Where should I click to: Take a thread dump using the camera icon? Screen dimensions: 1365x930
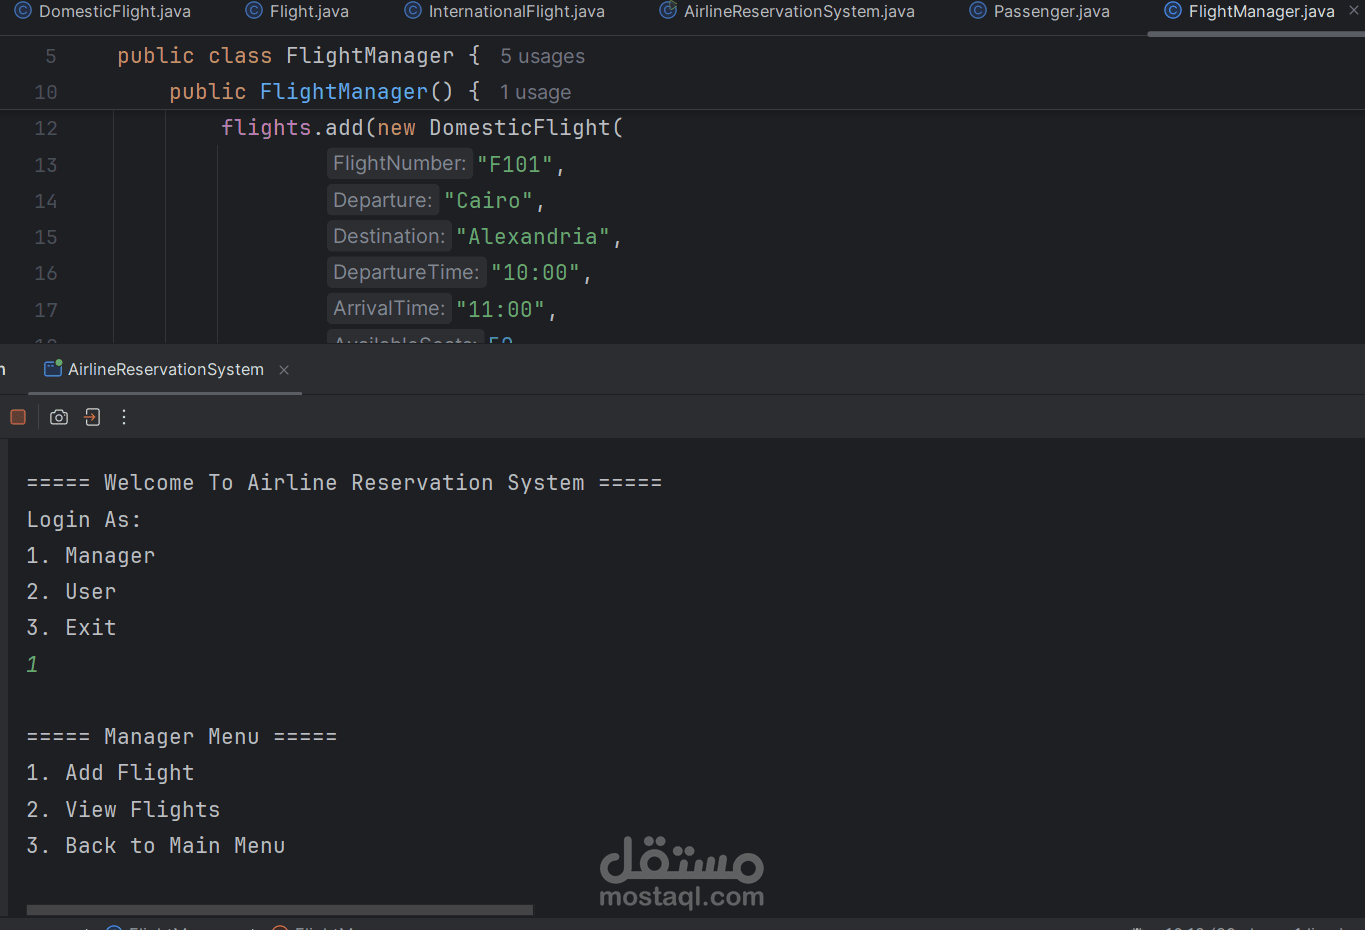click(58, 417)
